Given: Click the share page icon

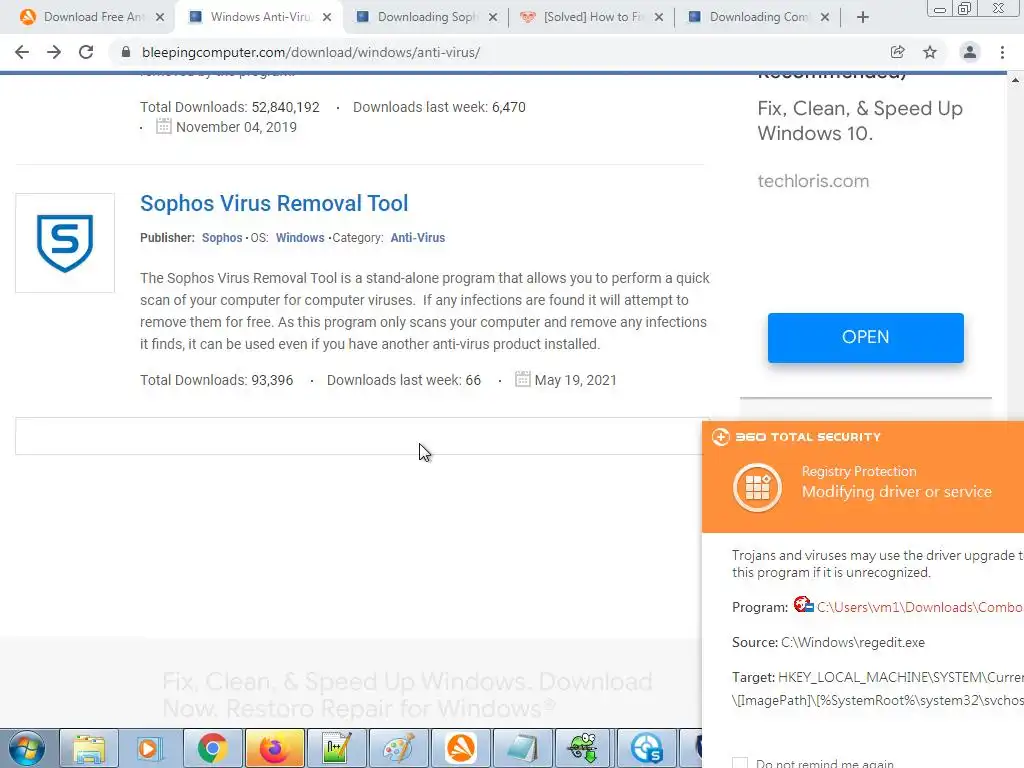Looking at the screenshot, I should (x=897, y=52).
